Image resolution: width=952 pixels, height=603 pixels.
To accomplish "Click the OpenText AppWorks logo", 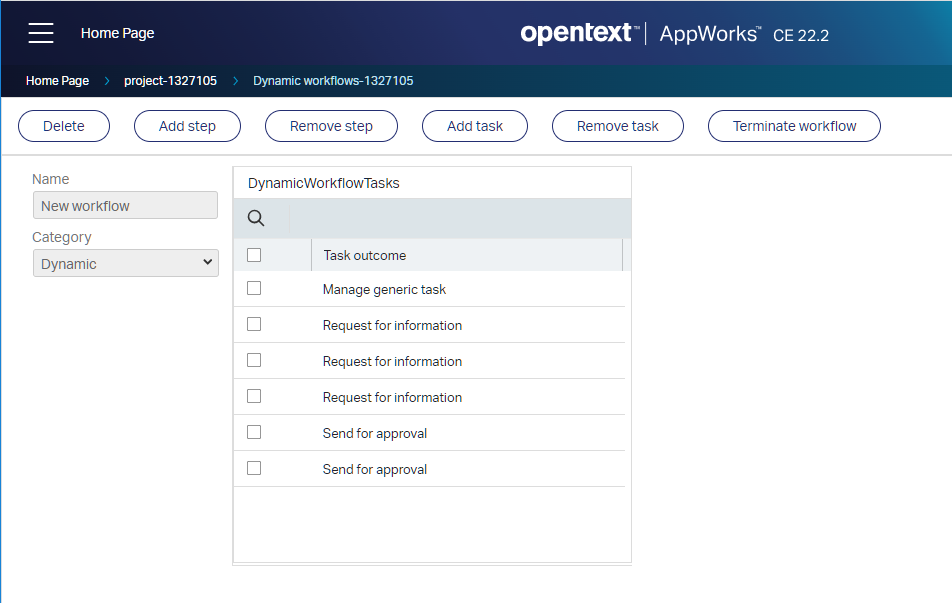I will tap(674, 34).
